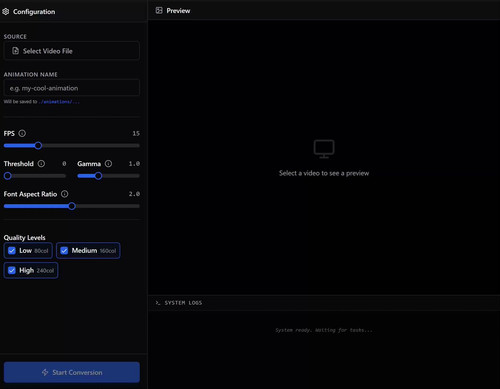Click the Threshold info icon
The image size is (500, 389).
[x=41, y=164]
